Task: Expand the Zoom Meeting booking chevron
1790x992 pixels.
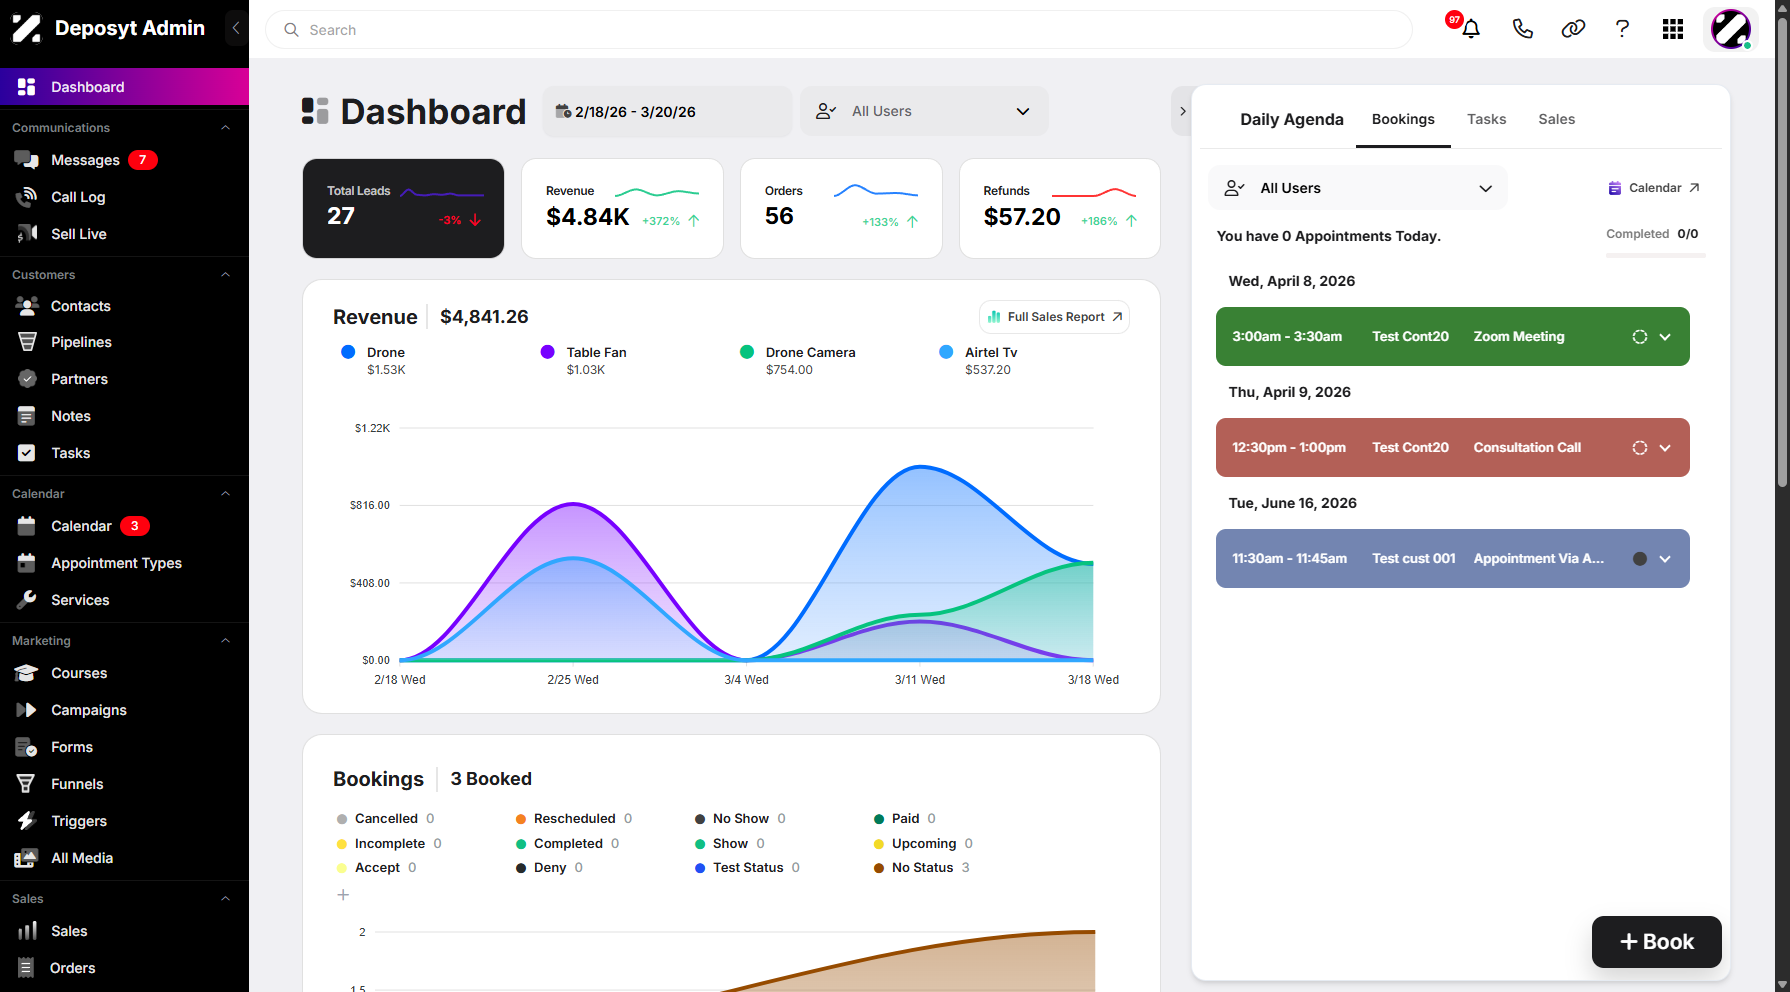Action: 1665,337
